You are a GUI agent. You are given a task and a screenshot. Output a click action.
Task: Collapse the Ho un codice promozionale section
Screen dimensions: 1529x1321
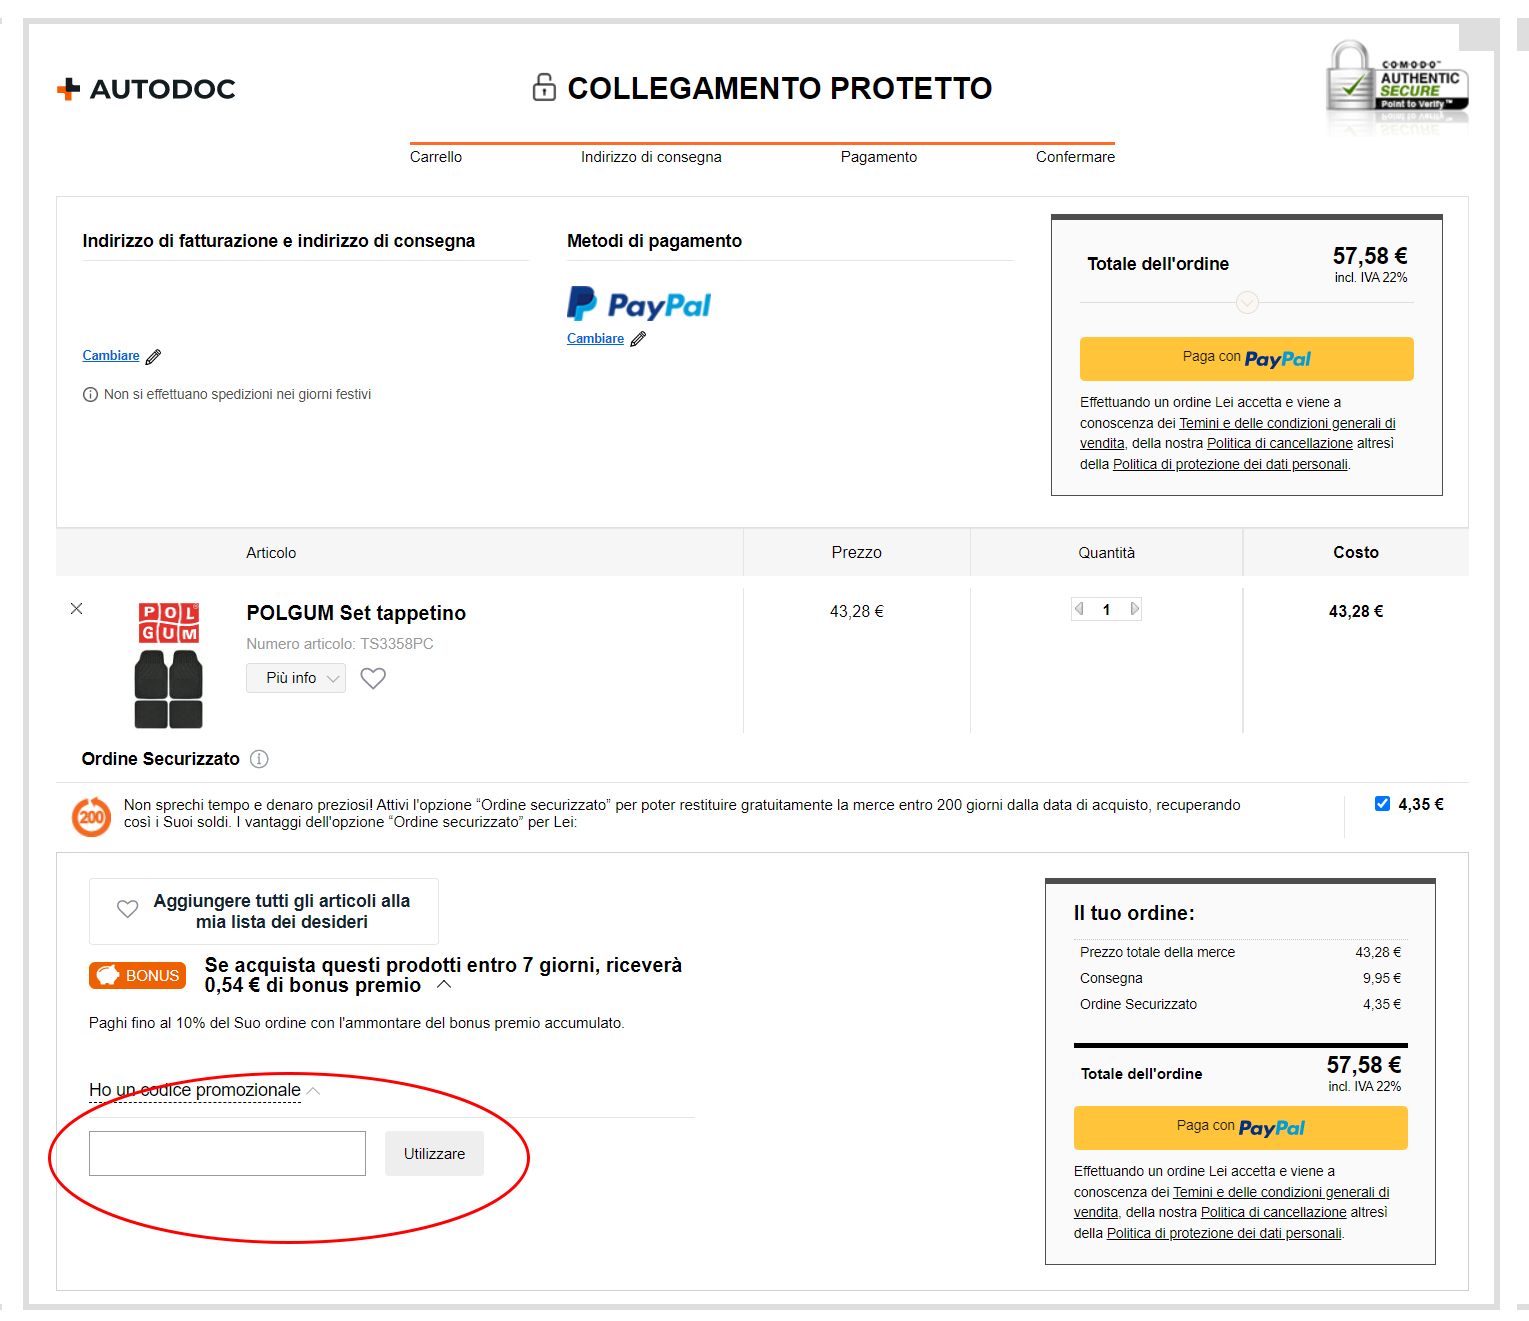click(314, 1090)
